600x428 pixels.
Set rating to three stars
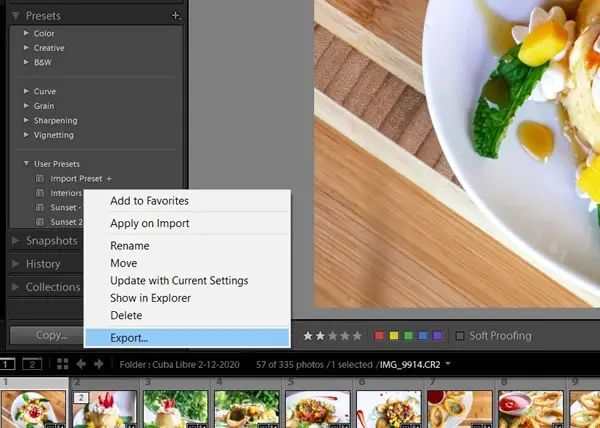(x=333, y=336)
